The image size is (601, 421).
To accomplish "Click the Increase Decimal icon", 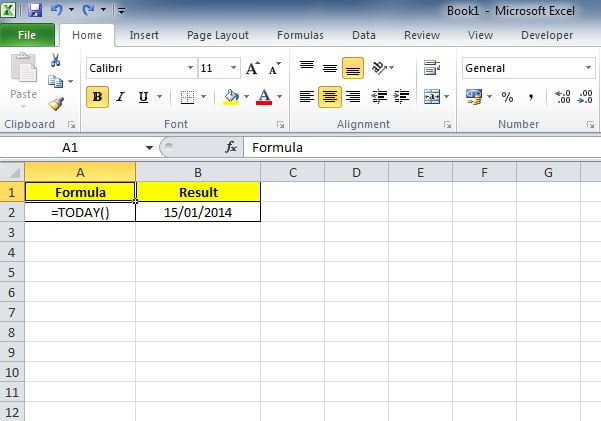I will (562, 97).
